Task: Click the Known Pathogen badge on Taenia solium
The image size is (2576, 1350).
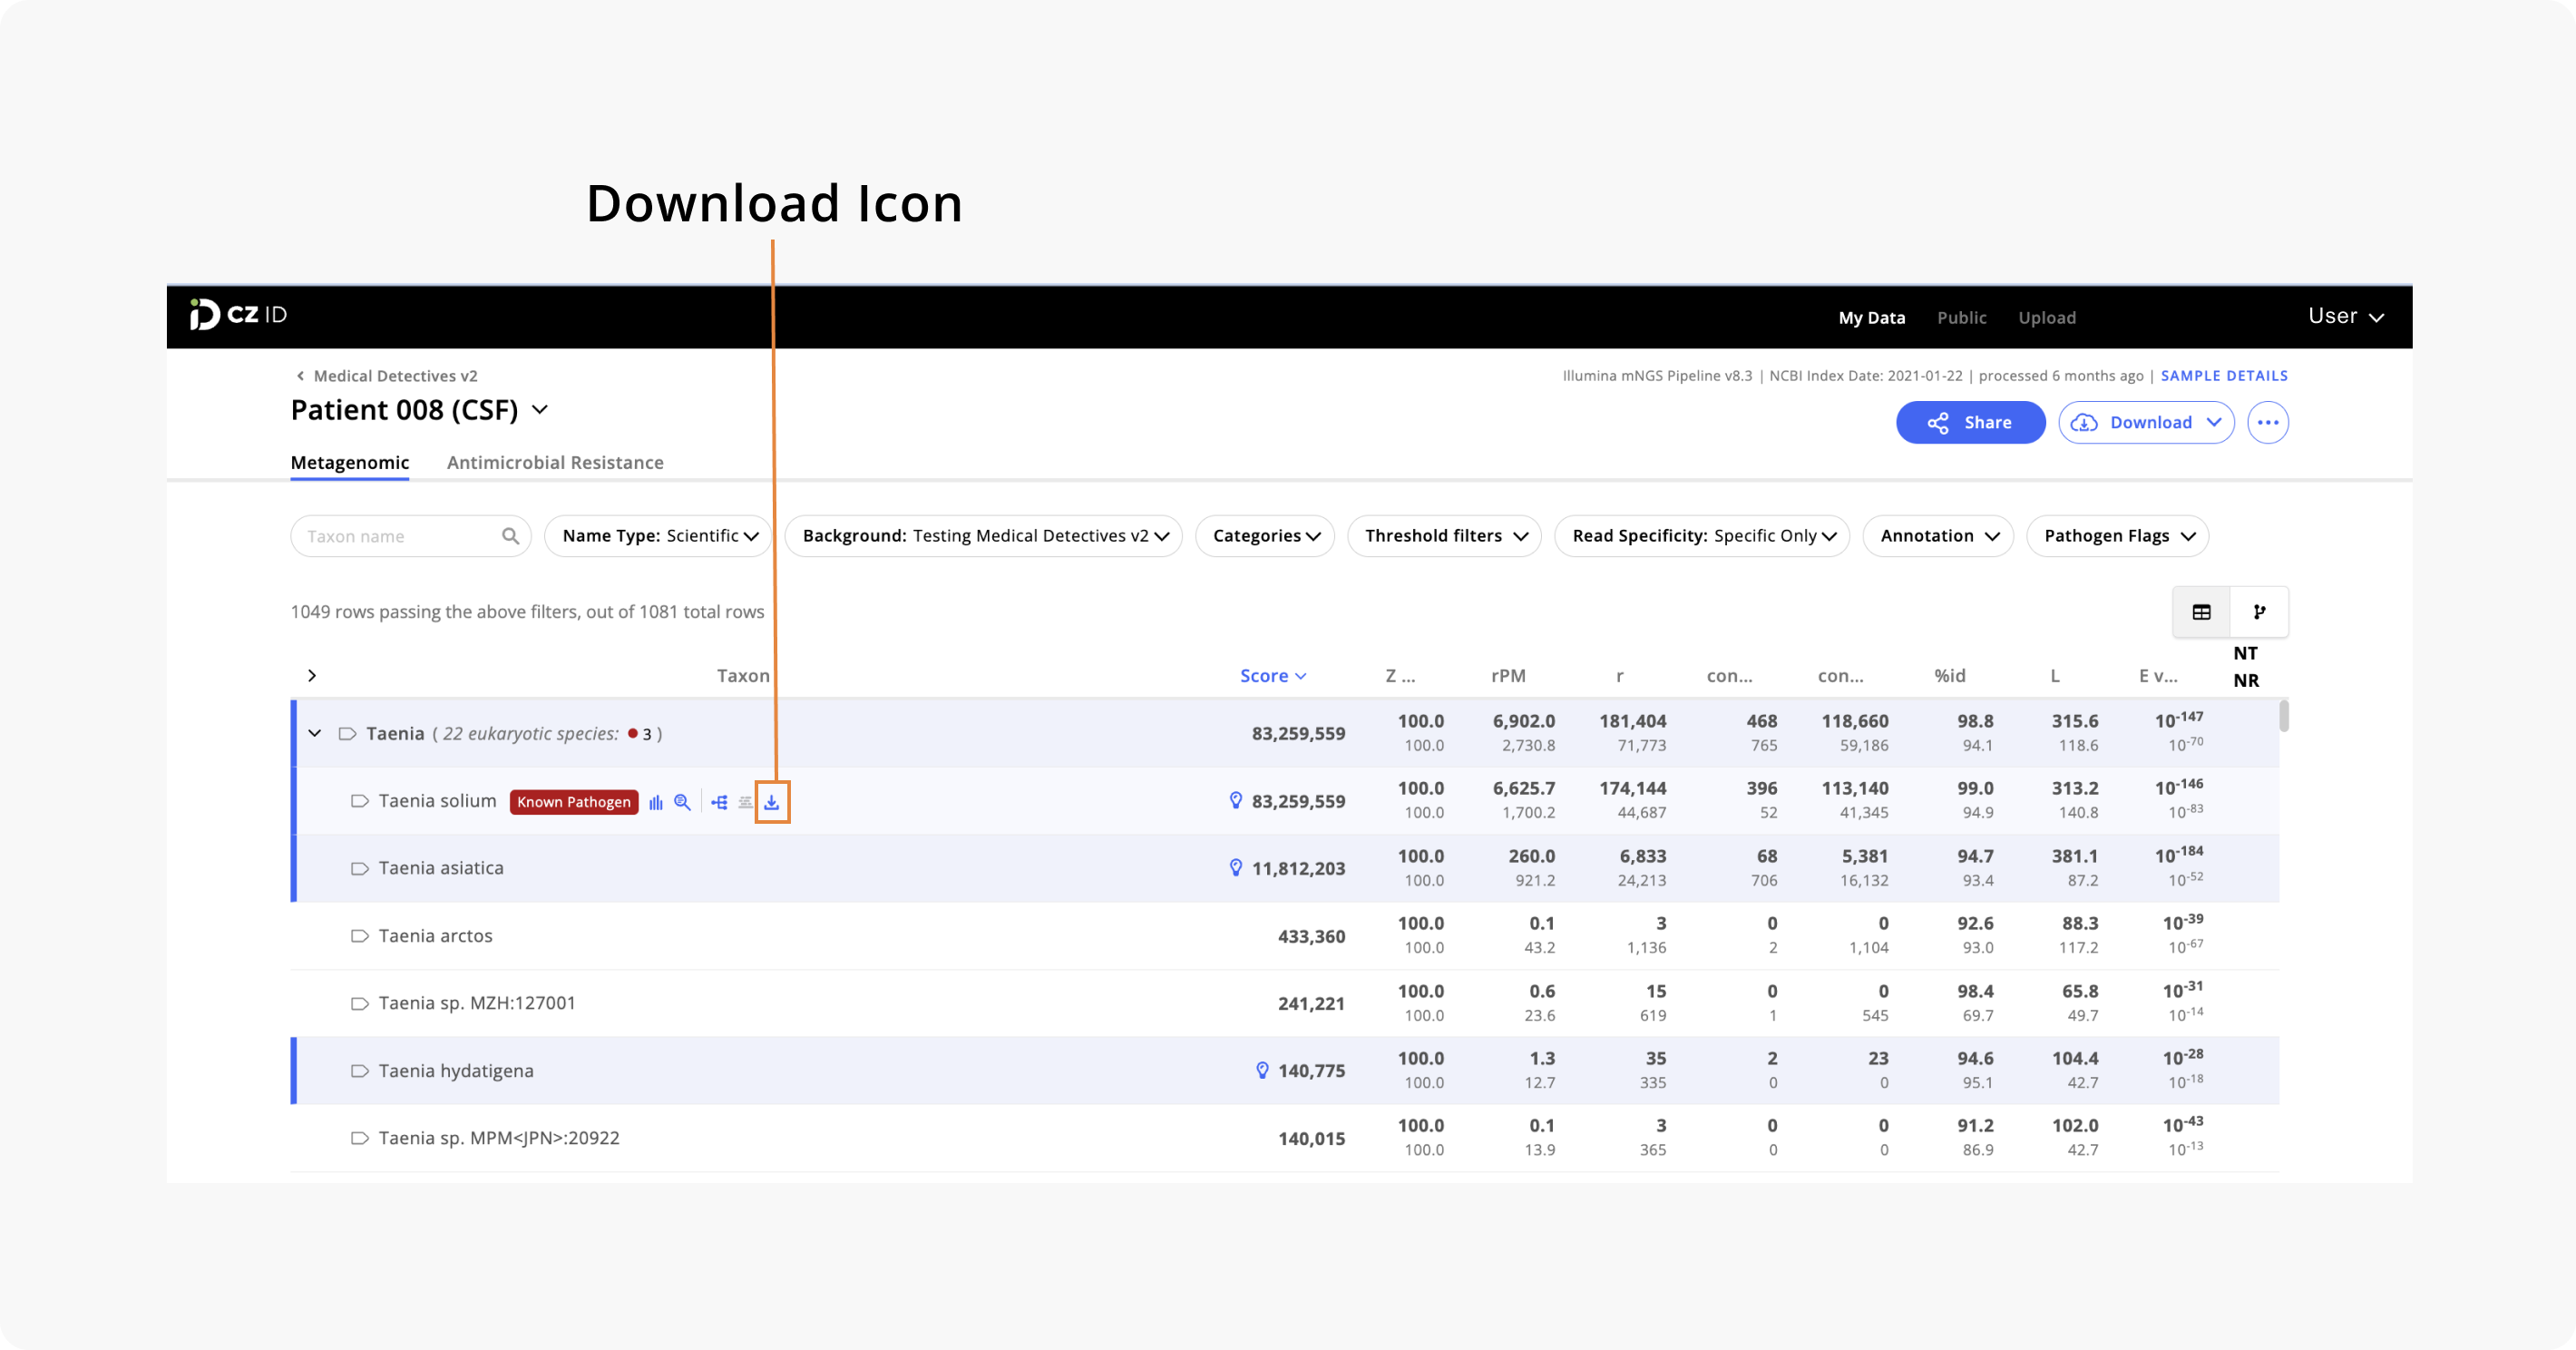Action: [574, 802]
